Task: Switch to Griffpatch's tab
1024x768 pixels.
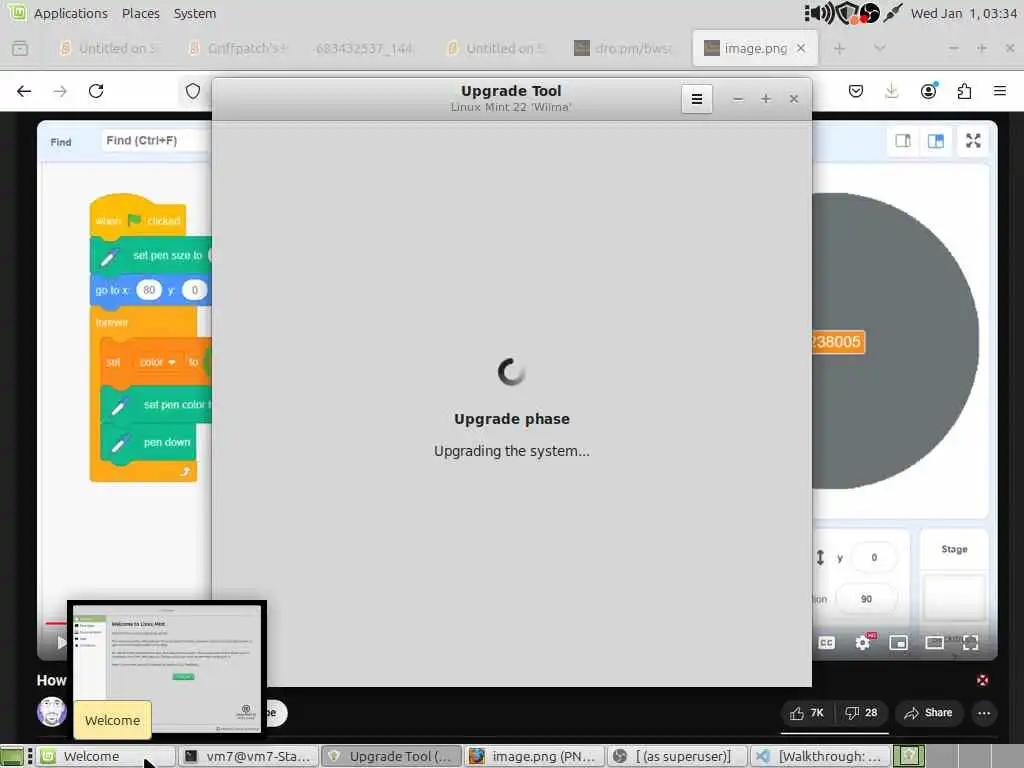Action: [x=238, y=48]
